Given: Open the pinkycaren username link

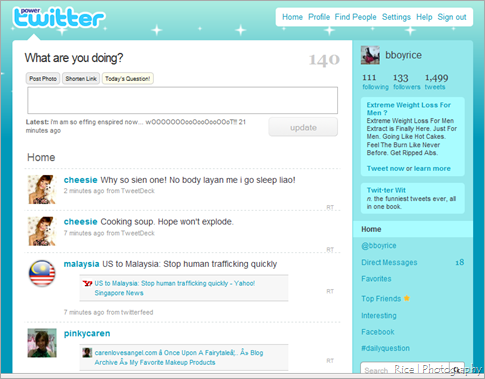Looking at the screenshot, I should pos(87,333).
